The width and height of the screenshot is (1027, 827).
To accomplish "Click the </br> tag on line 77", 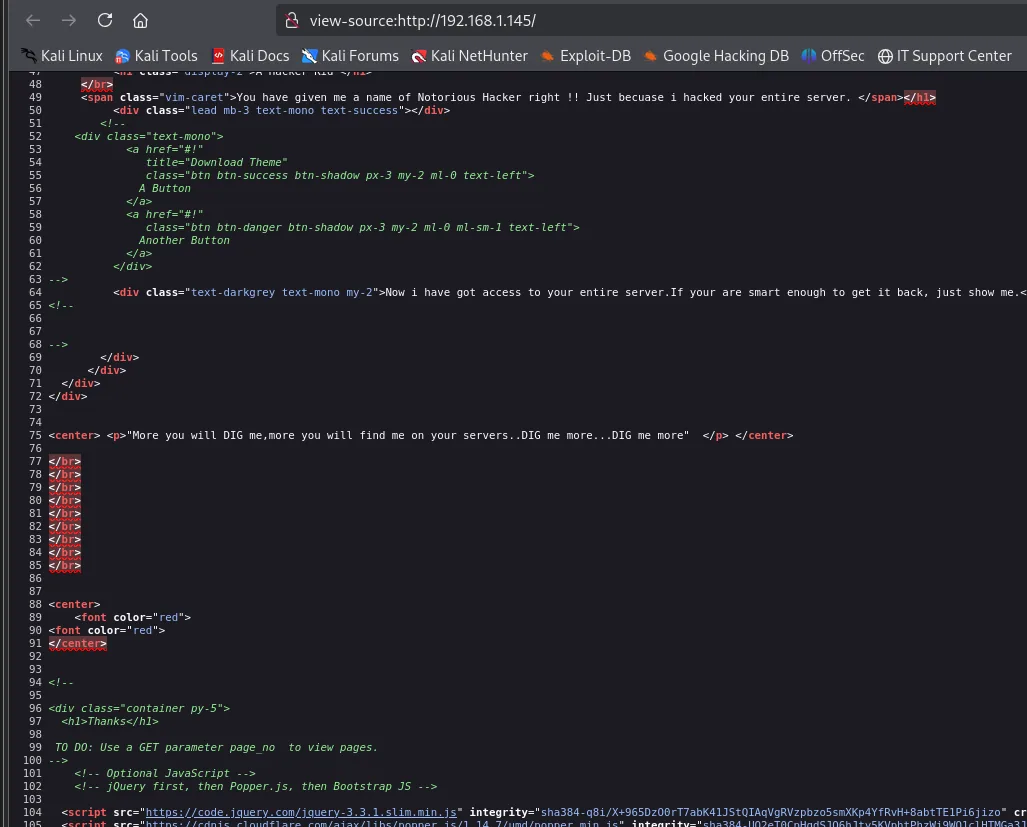I will (x=64, y=462).
